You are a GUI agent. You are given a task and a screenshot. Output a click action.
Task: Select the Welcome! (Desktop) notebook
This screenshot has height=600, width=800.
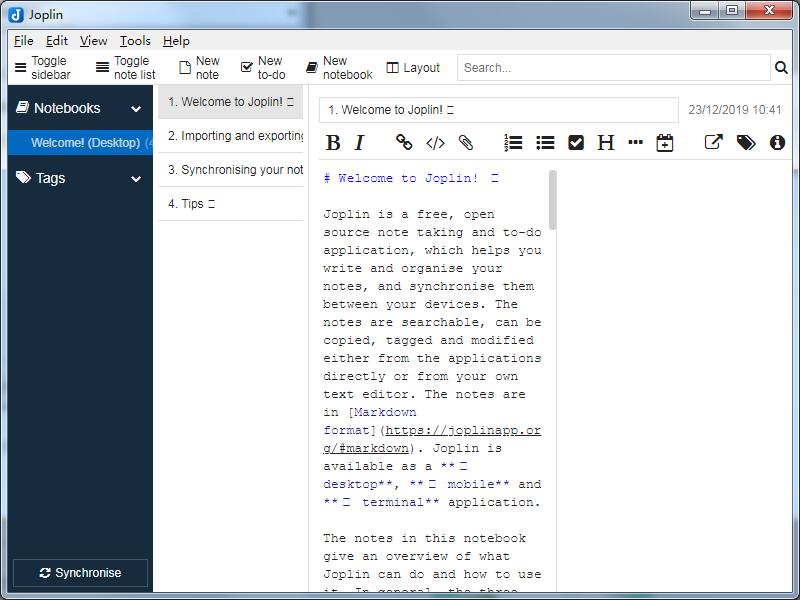click(85, 143)
